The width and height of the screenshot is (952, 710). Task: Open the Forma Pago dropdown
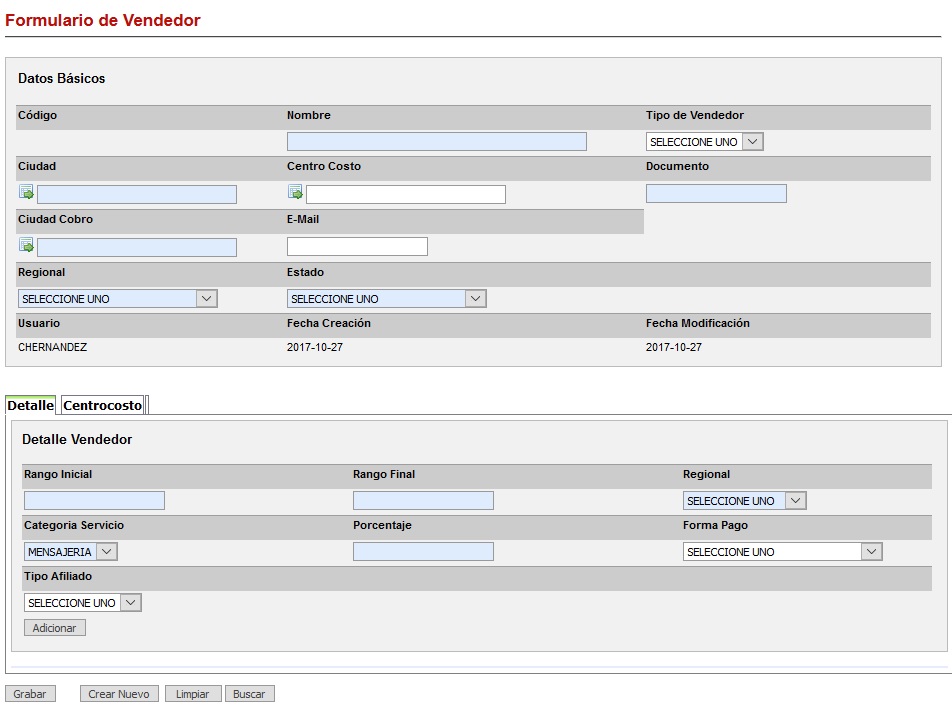coord(782,552)
